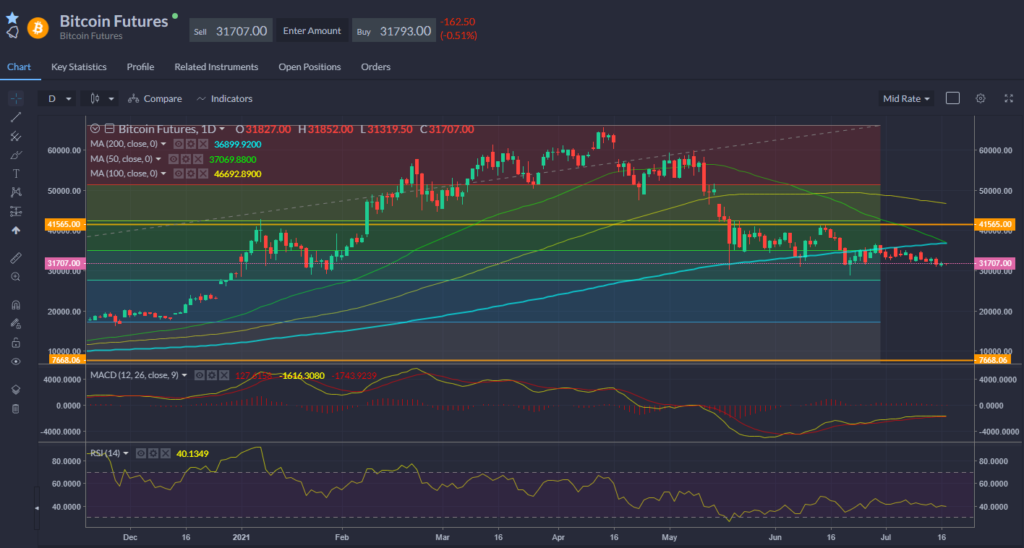The width and height of the screenshot is (1024, 548).
Task: Remove the MA 50 indicator
Action: point(198,159)
